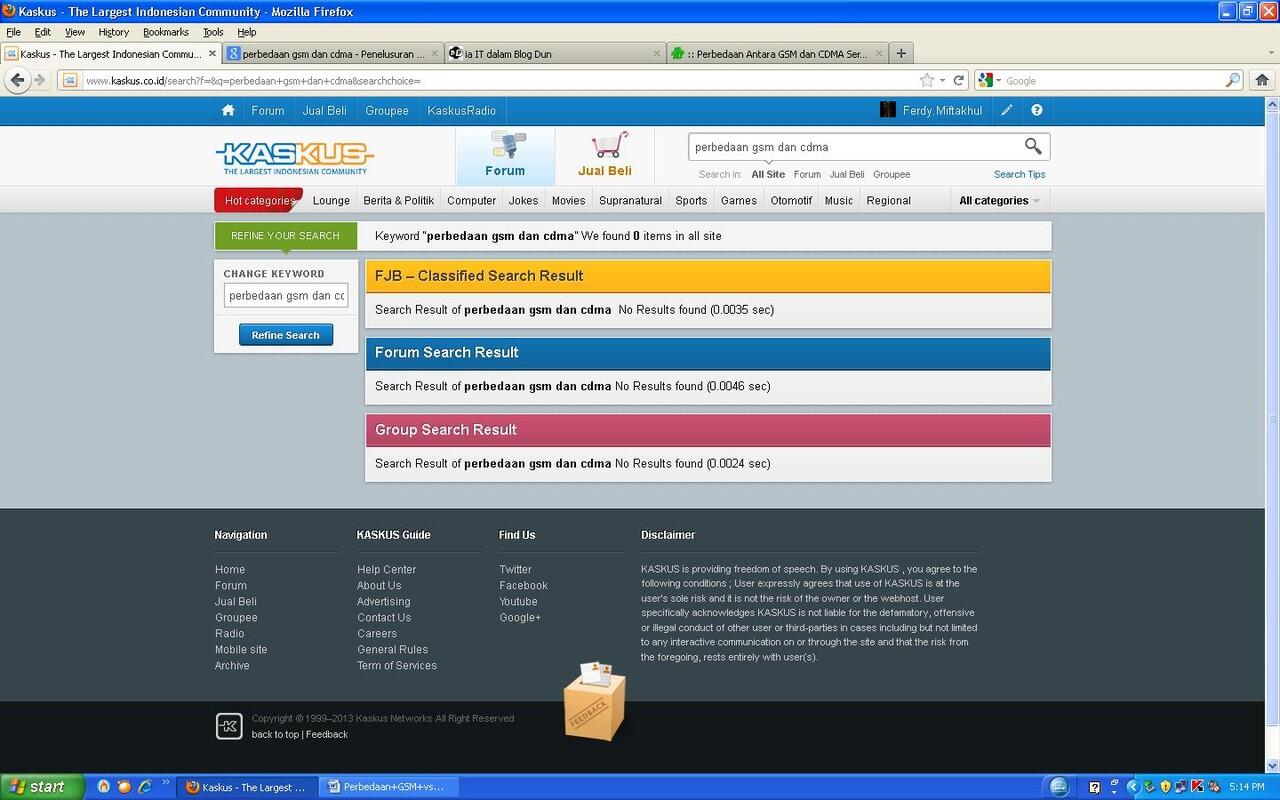This screenshot has width=1280, height=800.
Task: Launch Internet Explorer from quick launch
Action: tap(145, 787)
